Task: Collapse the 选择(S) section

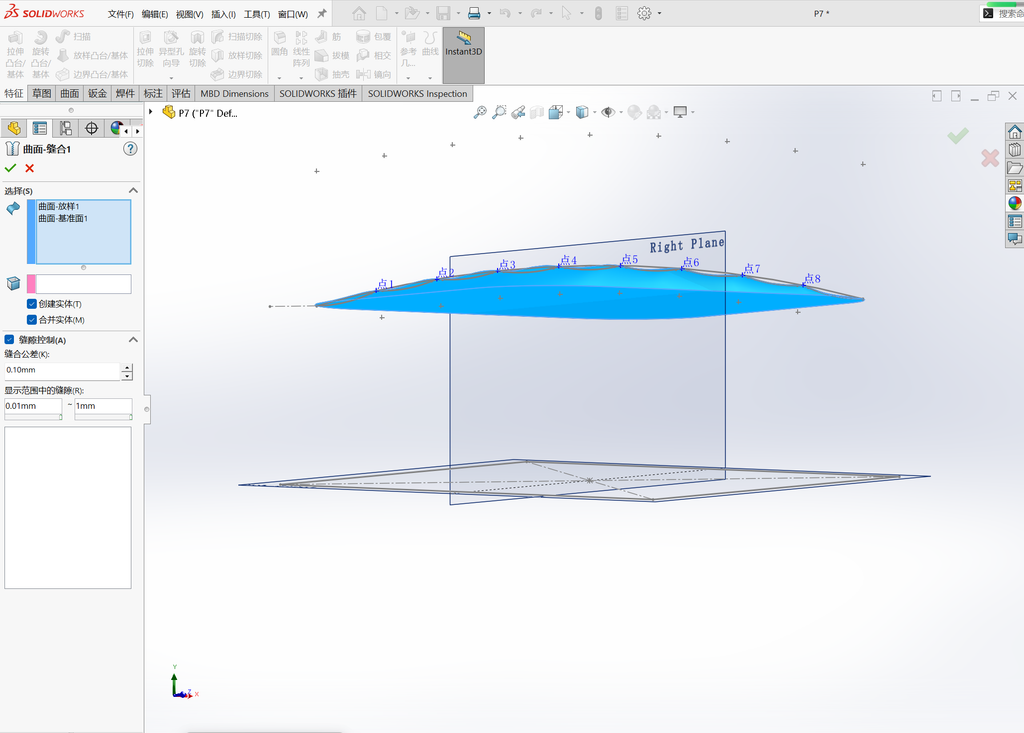Action: pos(133,190)
